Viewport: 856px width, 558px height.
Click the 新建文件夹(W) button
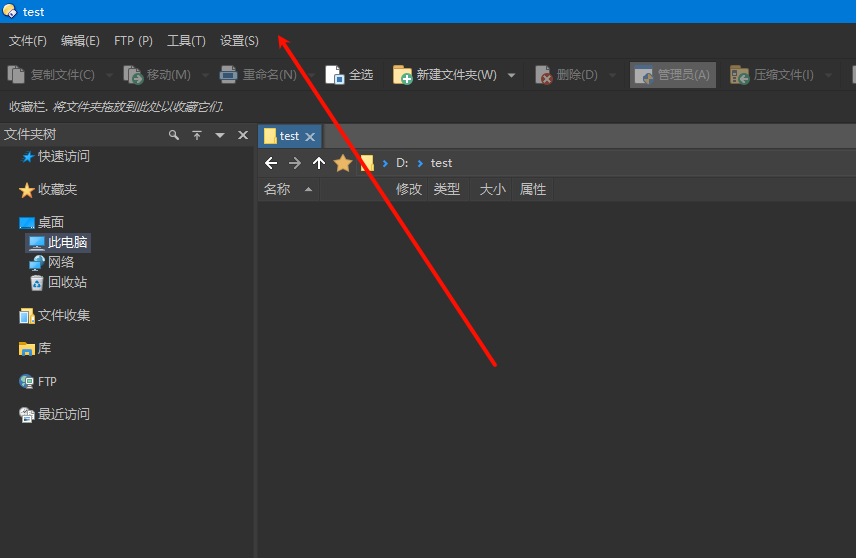pos(445,75)
